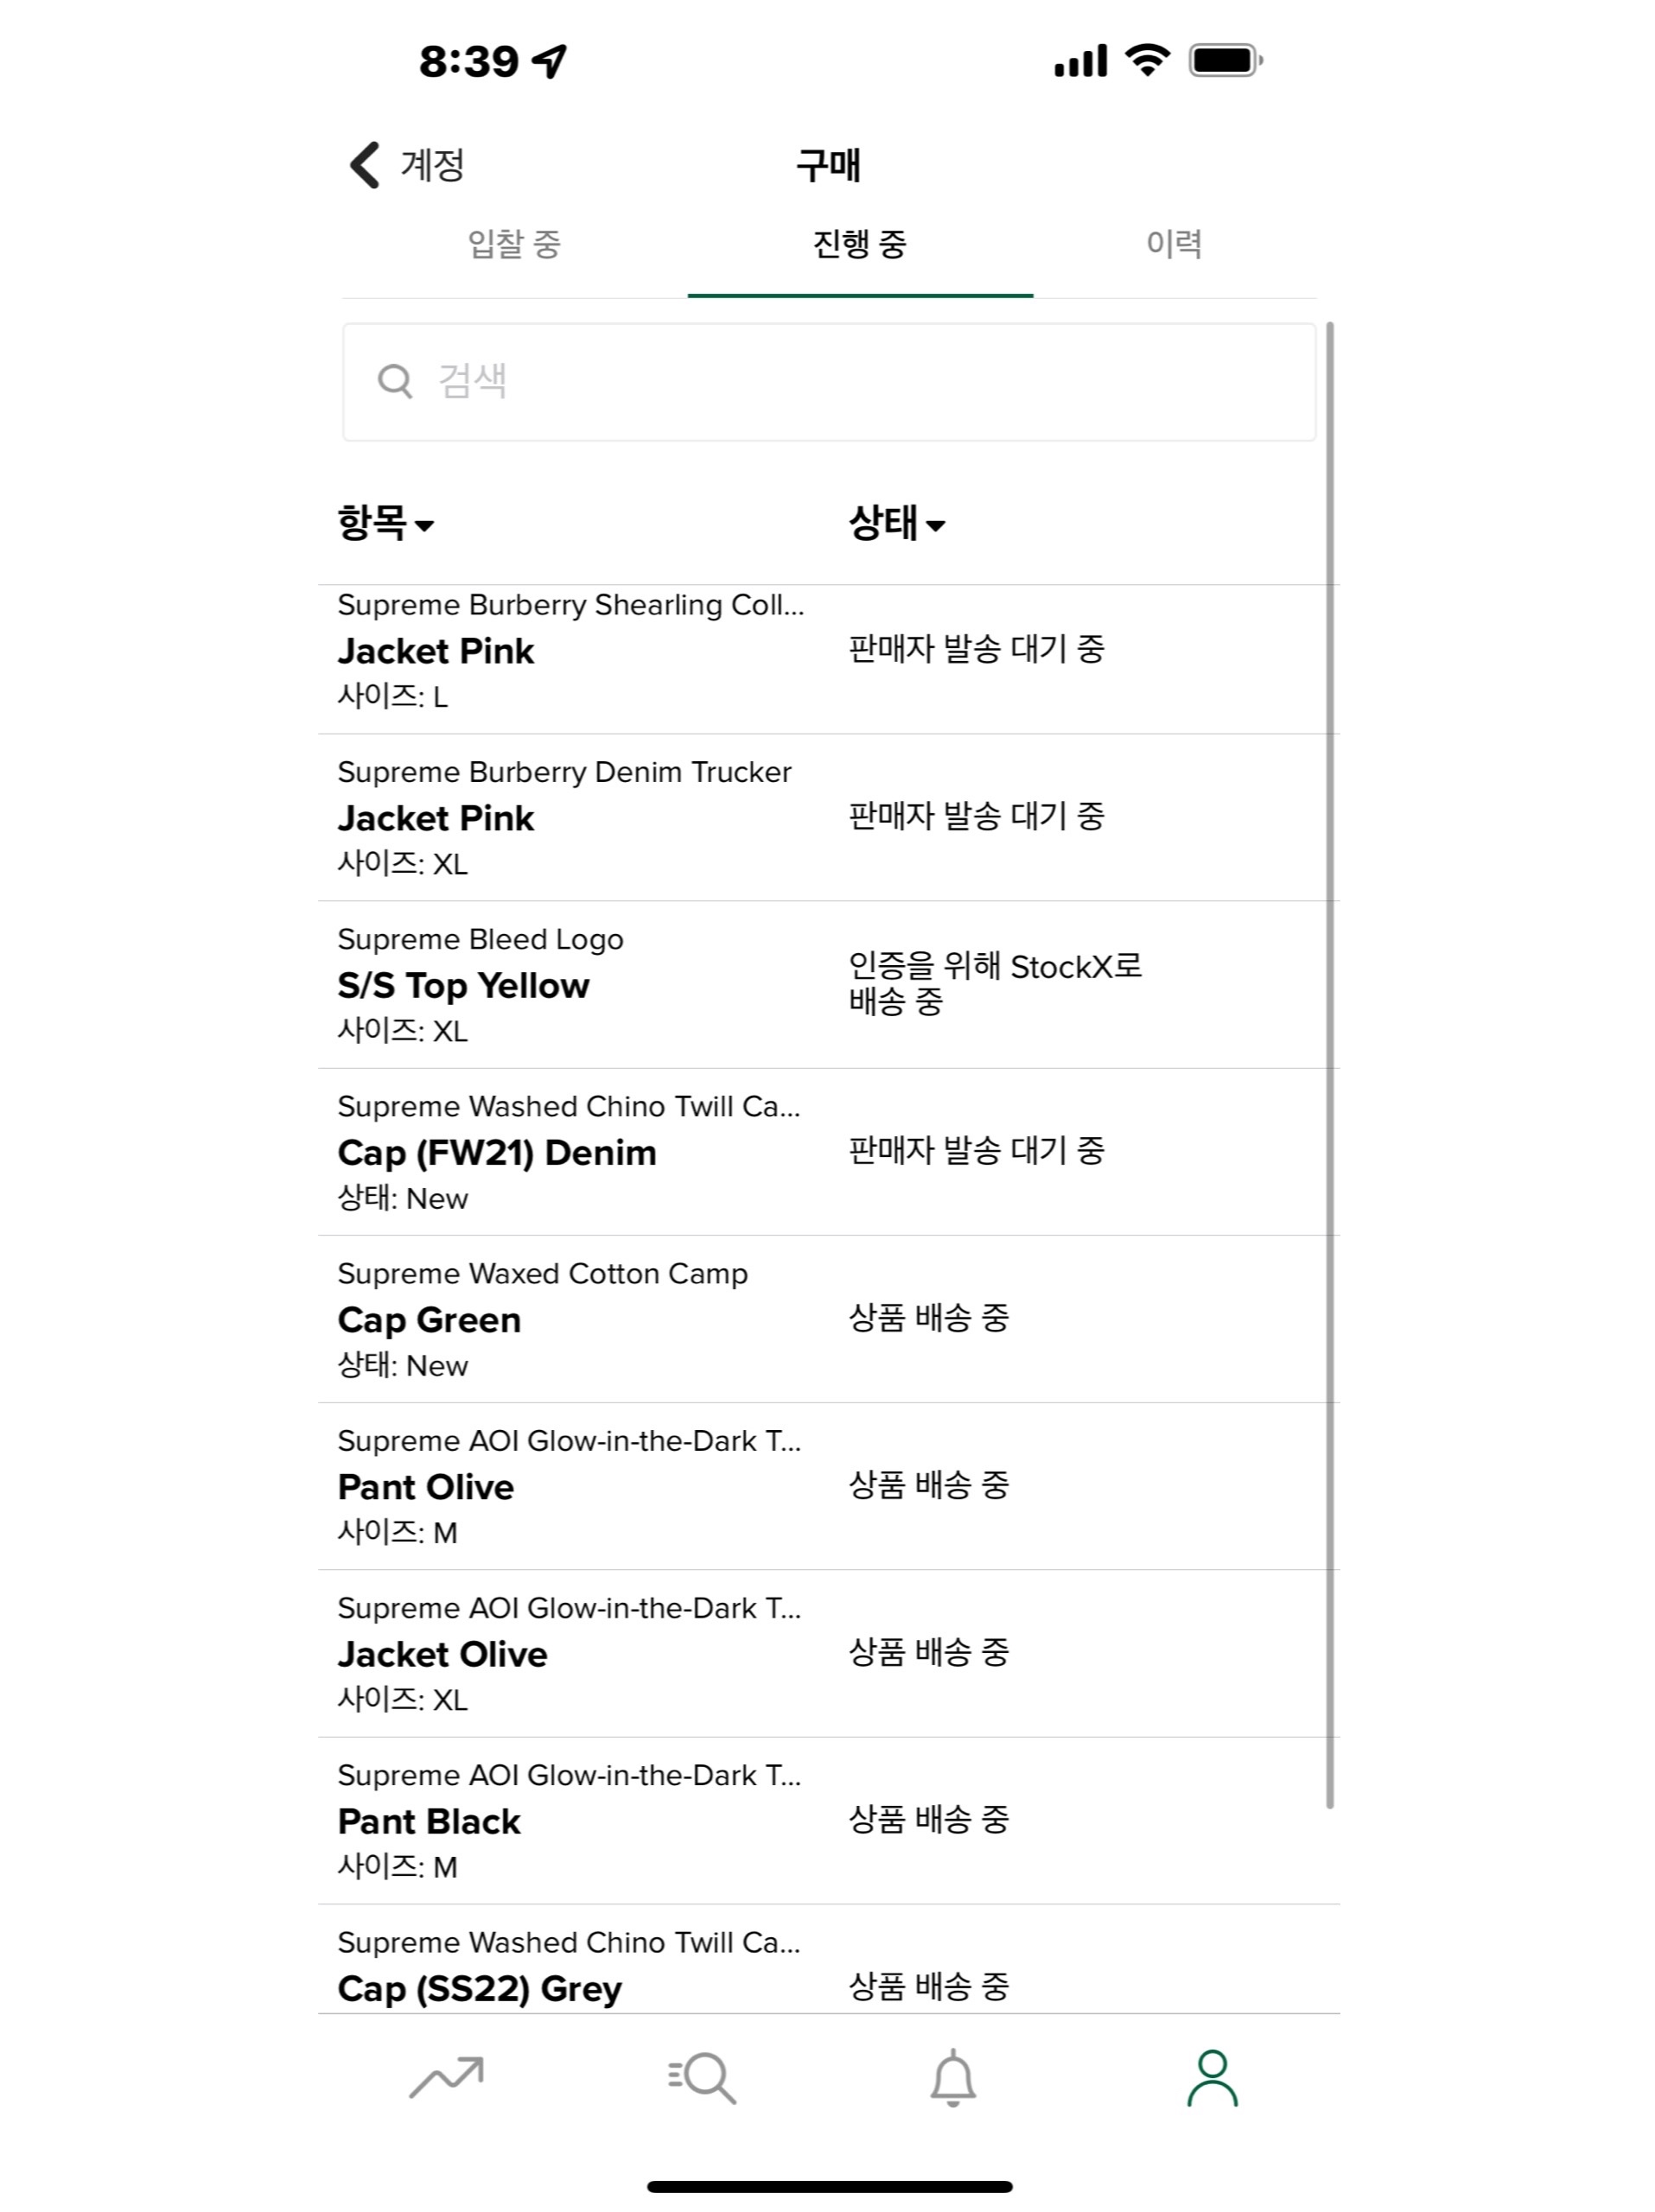Tap the Wi-Fi indicator in the status bar

pyautogui.click(x=1148, y=60)
